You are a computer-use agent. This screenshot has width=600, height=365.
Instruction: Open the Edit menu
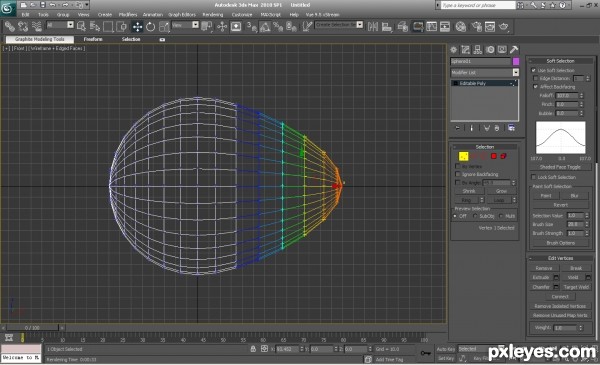(x=25, y=15)
